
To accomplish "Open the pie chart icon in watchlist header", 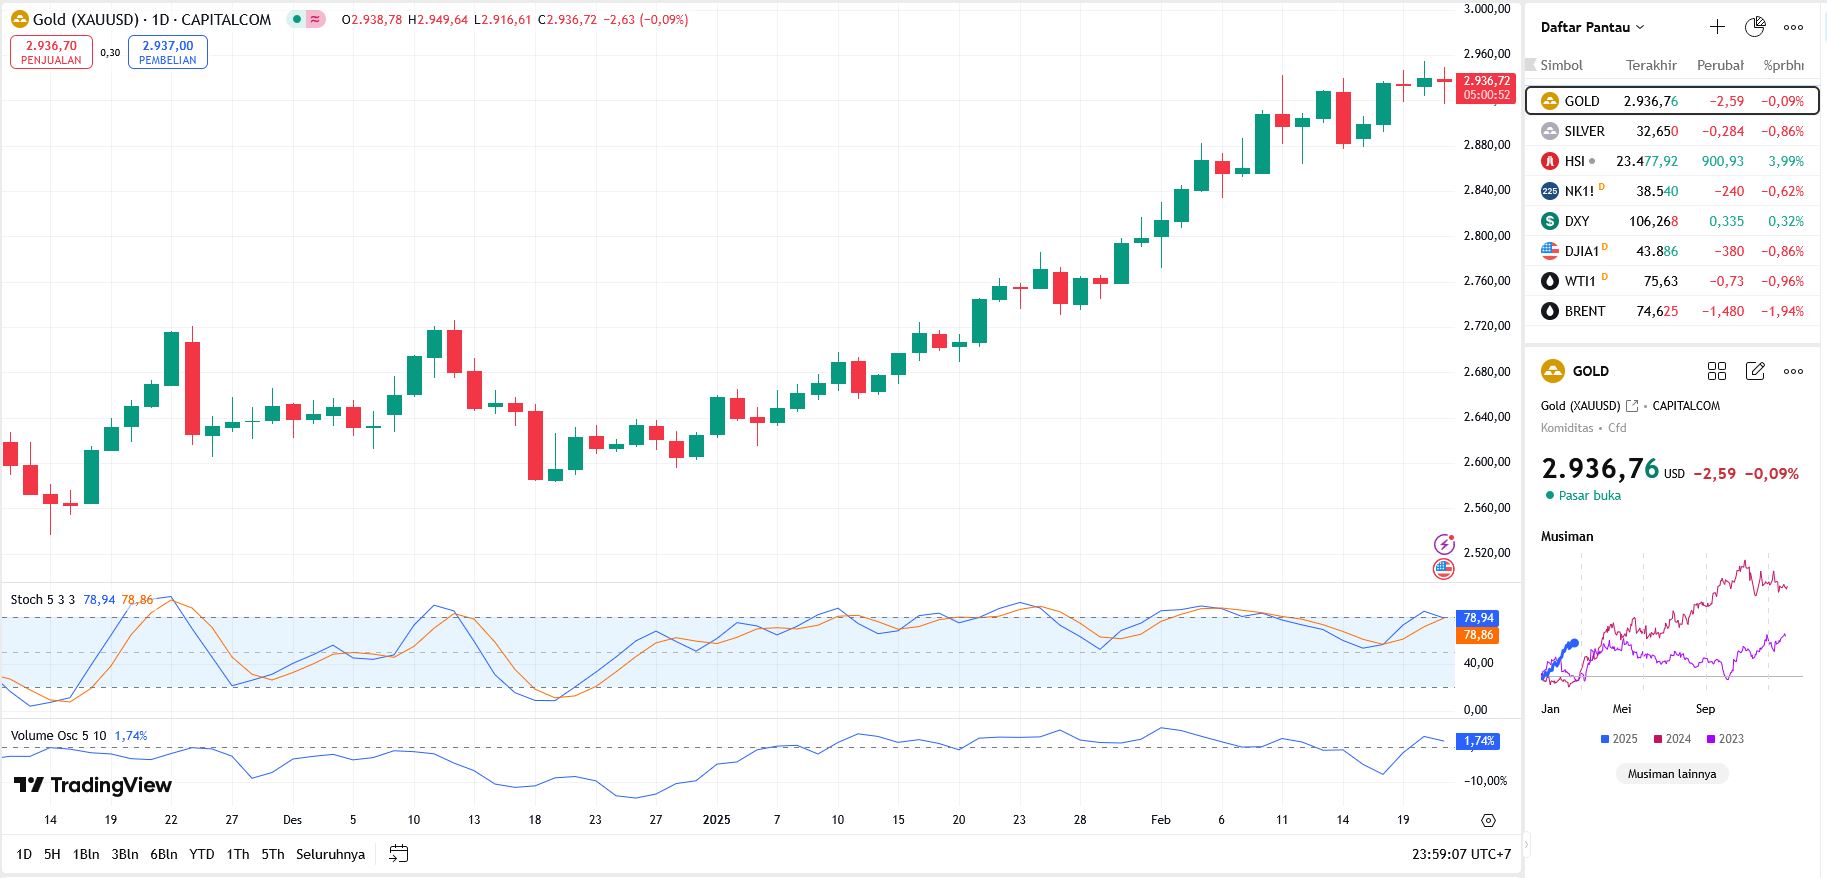I will (x=1755, y=27).
